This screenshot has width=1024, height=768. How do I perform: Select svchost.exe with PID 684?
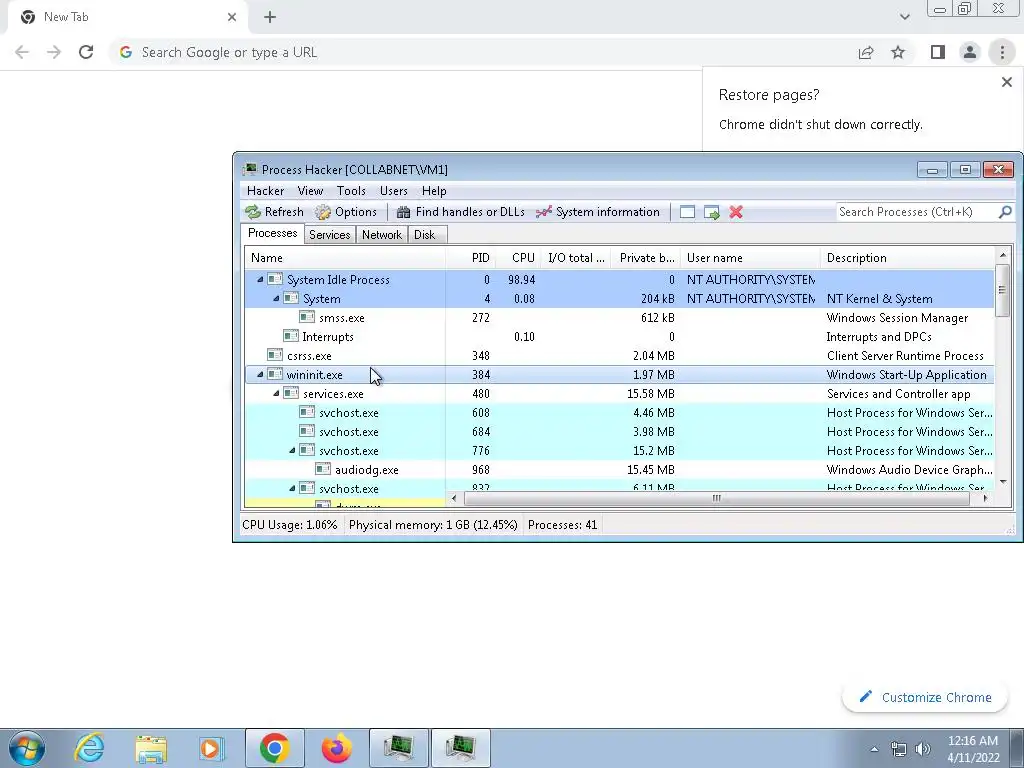[619, 432]
